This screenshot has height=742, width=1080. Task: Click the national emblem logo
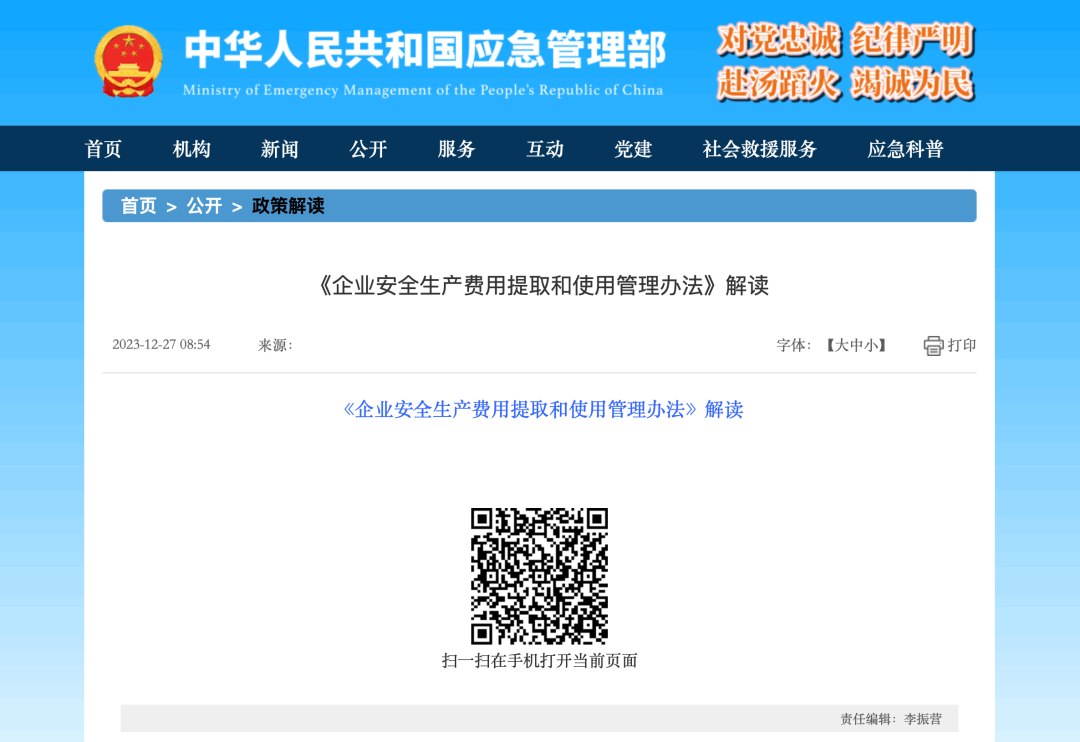[x=128, y=62]
